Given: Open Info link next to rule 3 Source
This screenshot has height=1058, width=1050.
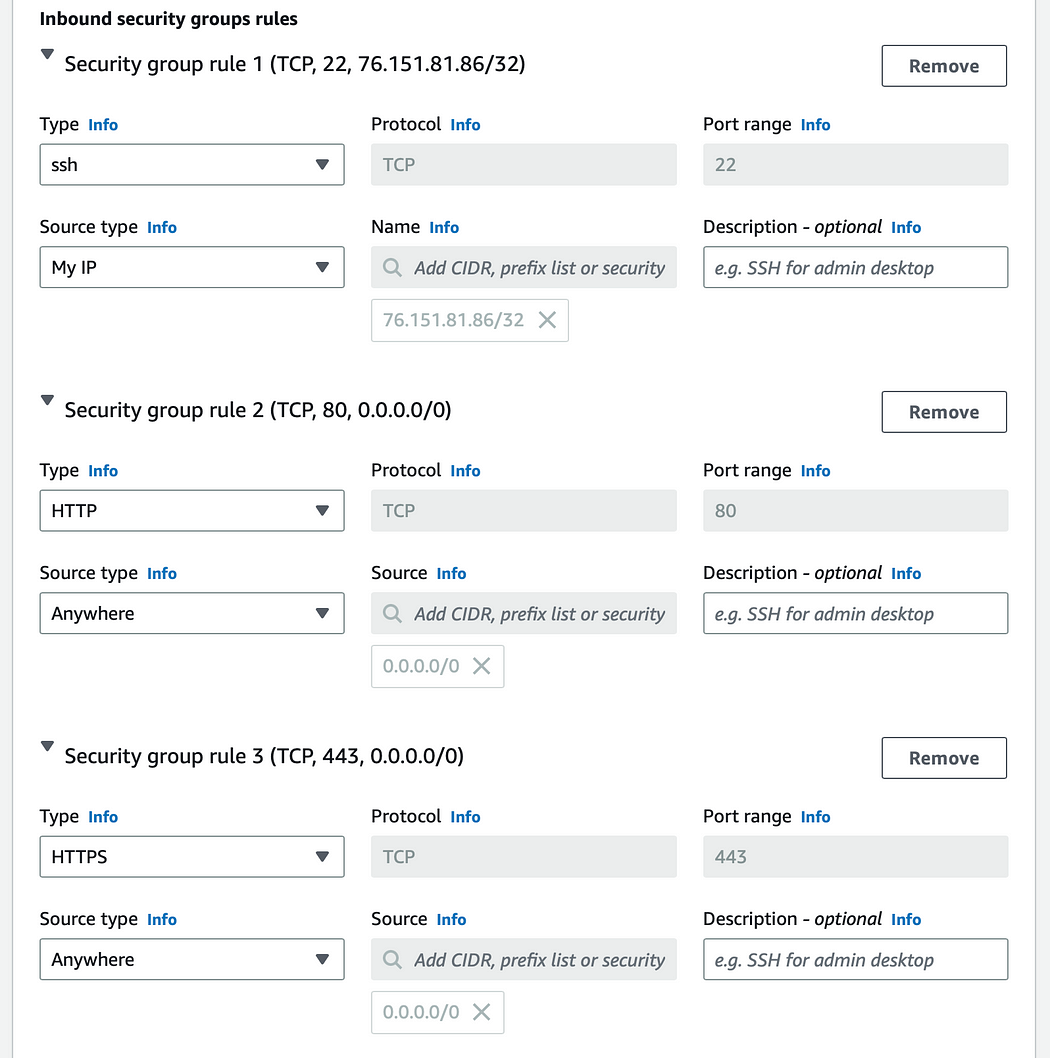Looking at the screenshot, I should tap(451, 920).
